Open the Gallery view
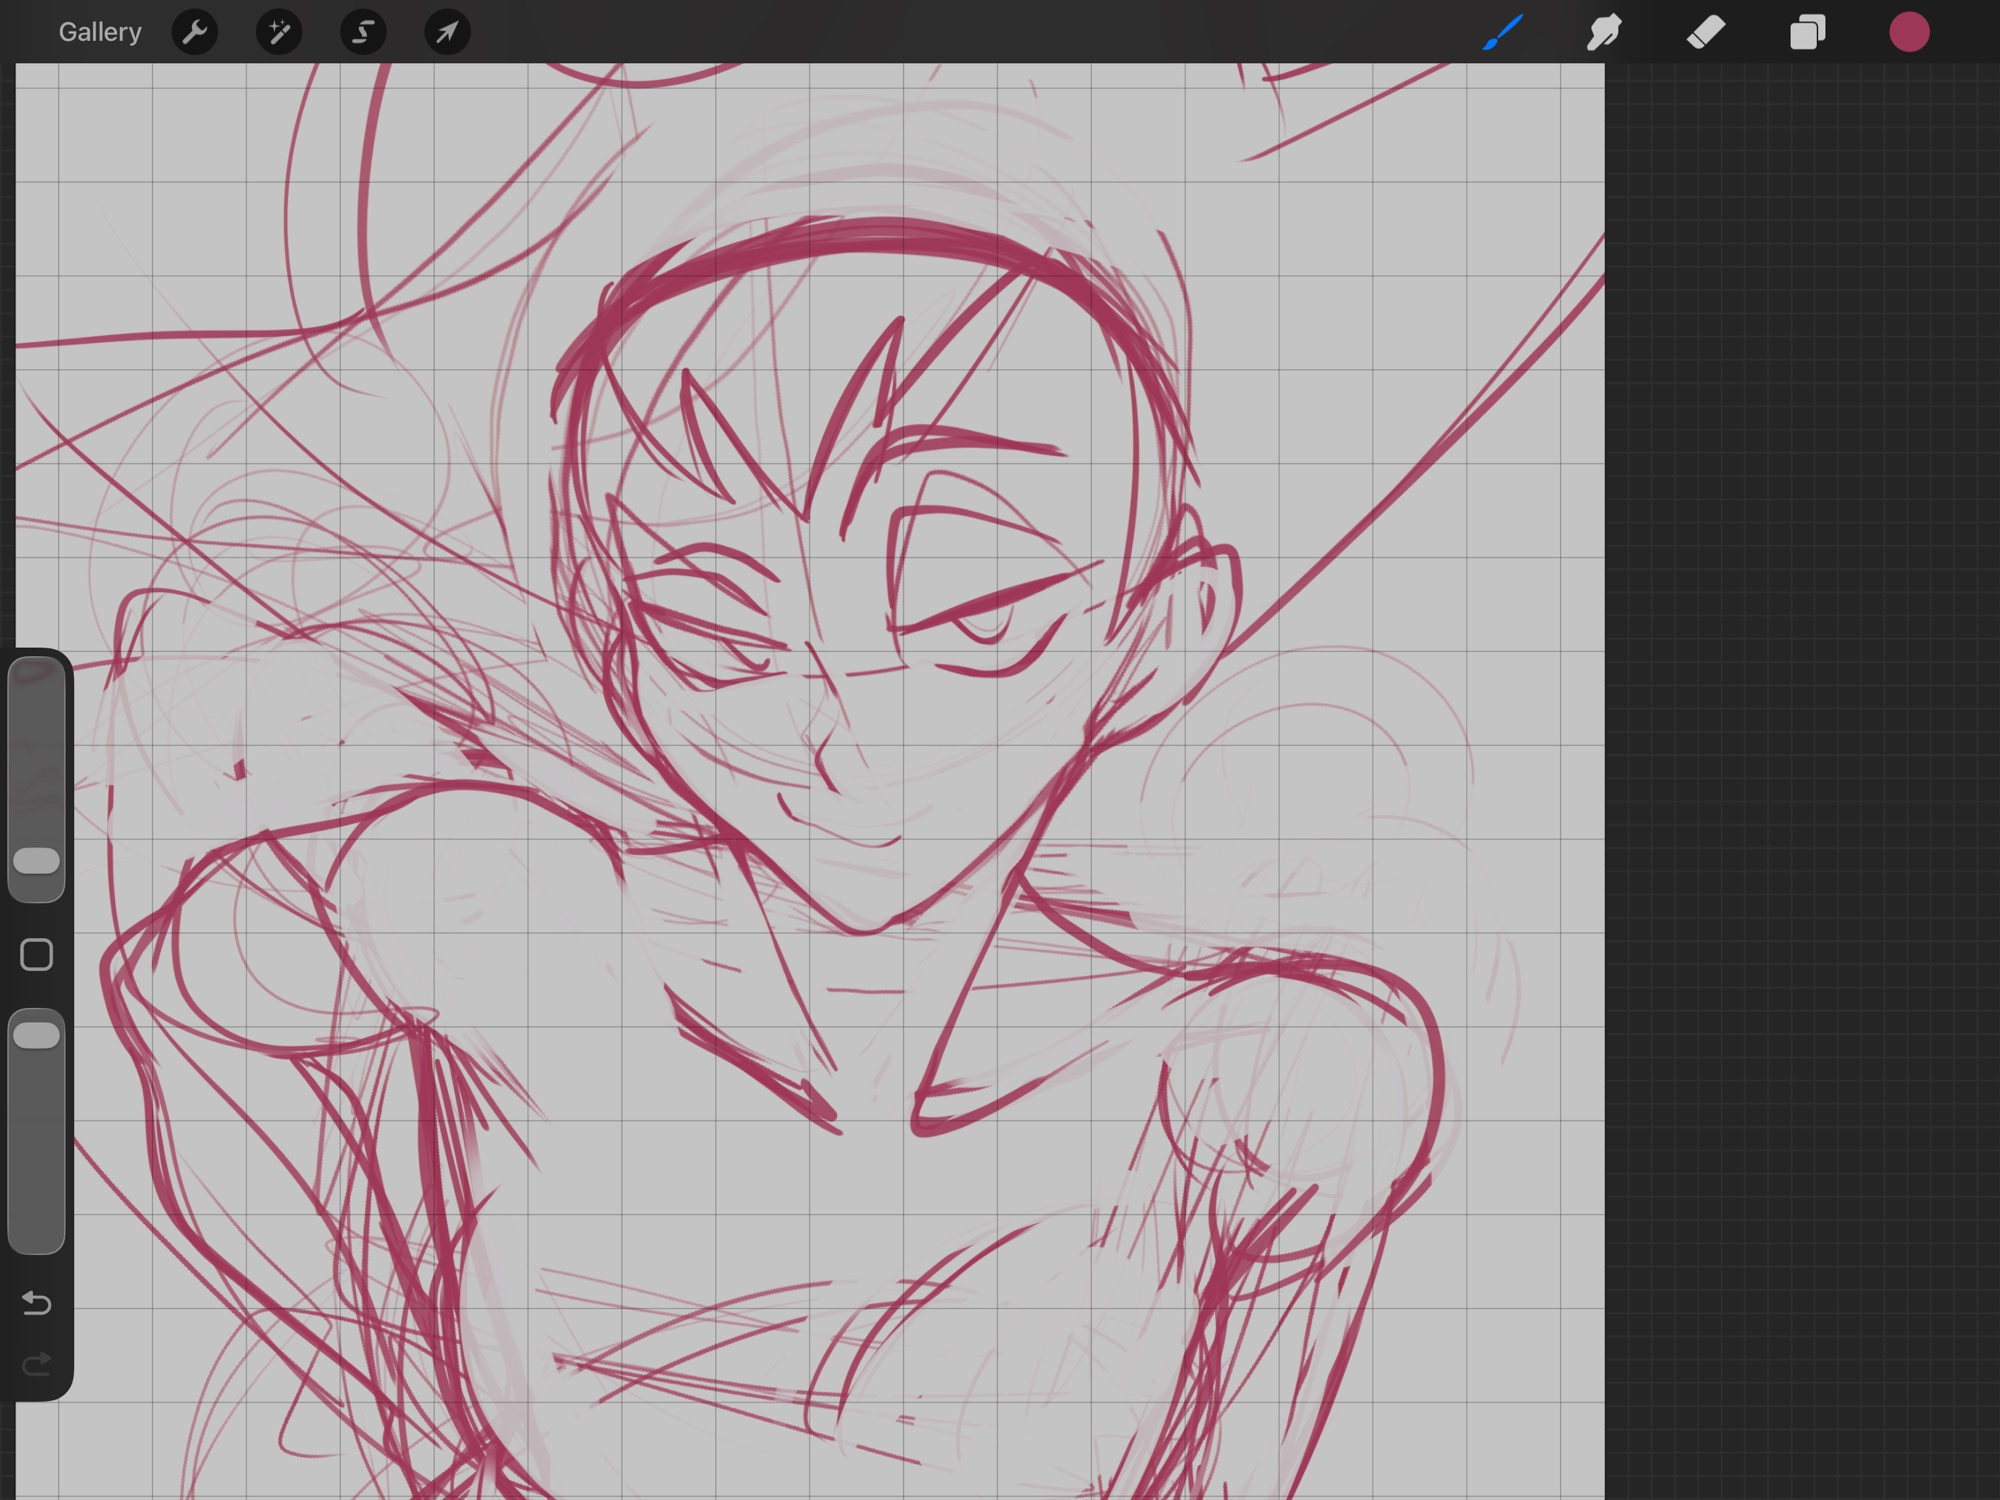 coord(99,32)
